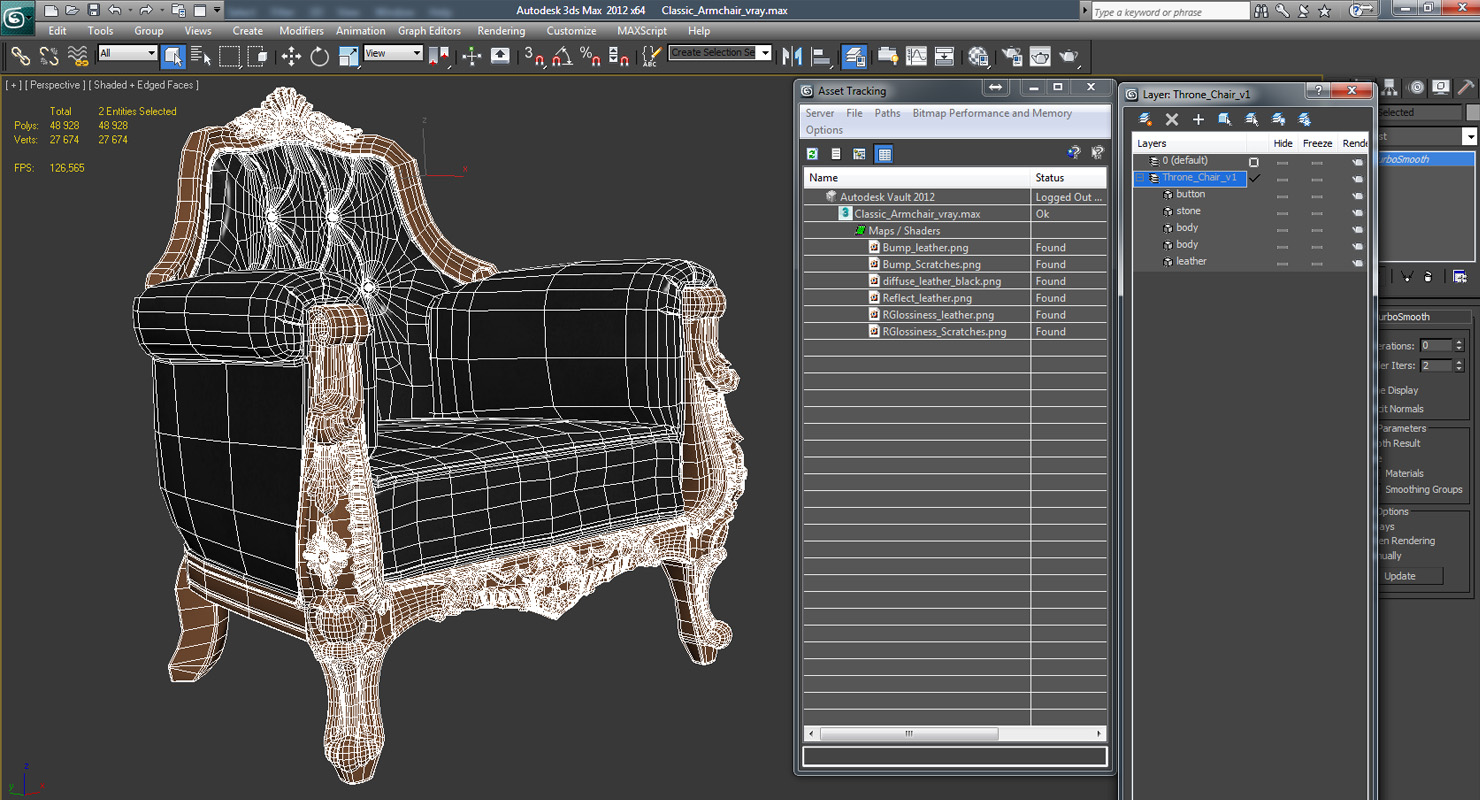Choose the Rectangular Selection Region tool
This screenshot has width=1480, height=800.
[230, 56]
